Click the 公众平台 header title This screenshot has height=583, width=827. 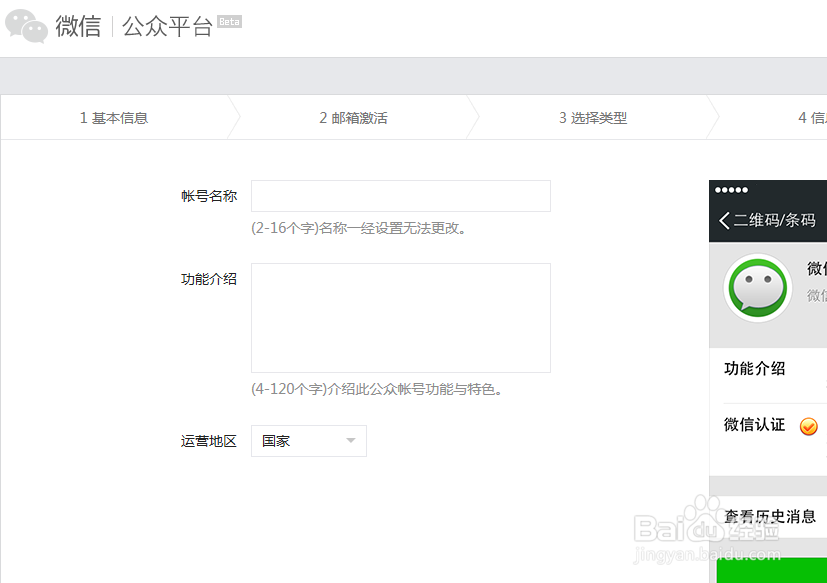tap(167, 26)
